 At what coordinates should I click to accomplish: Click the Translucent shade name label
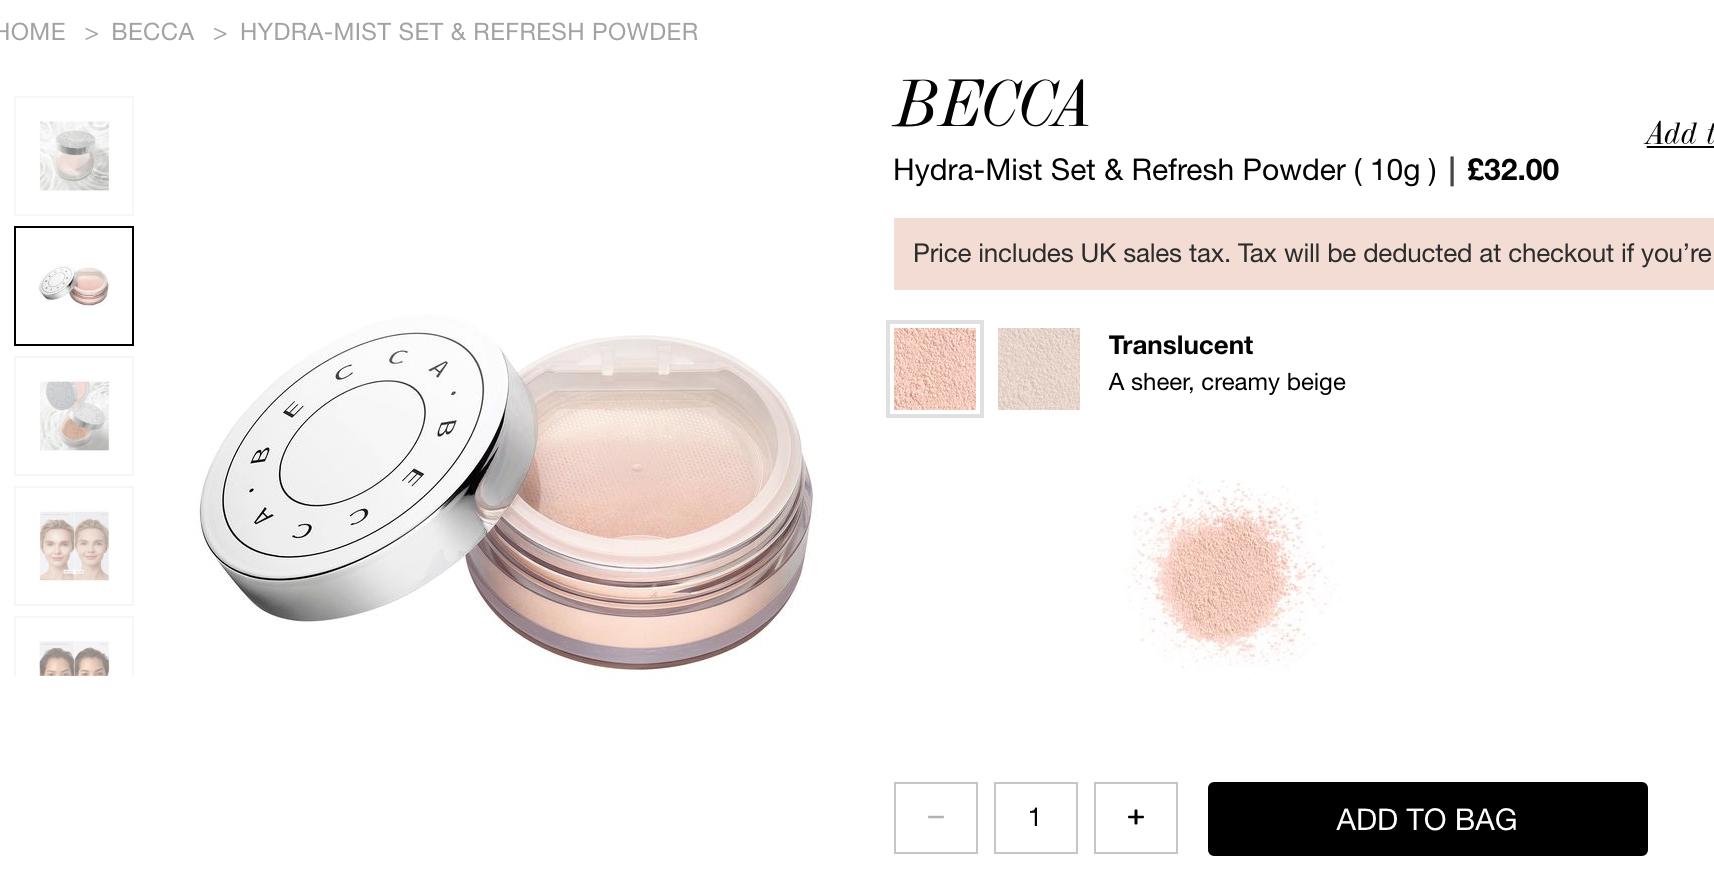point(1180,345)
